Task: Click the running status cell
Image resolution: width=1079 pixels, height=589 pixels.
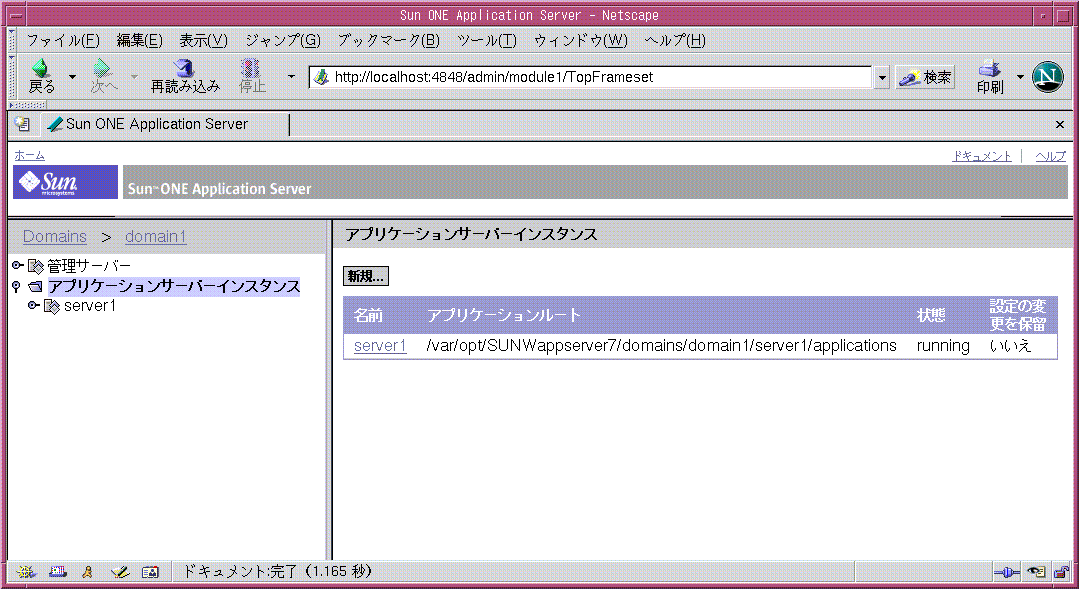Action: pos(943,345)
